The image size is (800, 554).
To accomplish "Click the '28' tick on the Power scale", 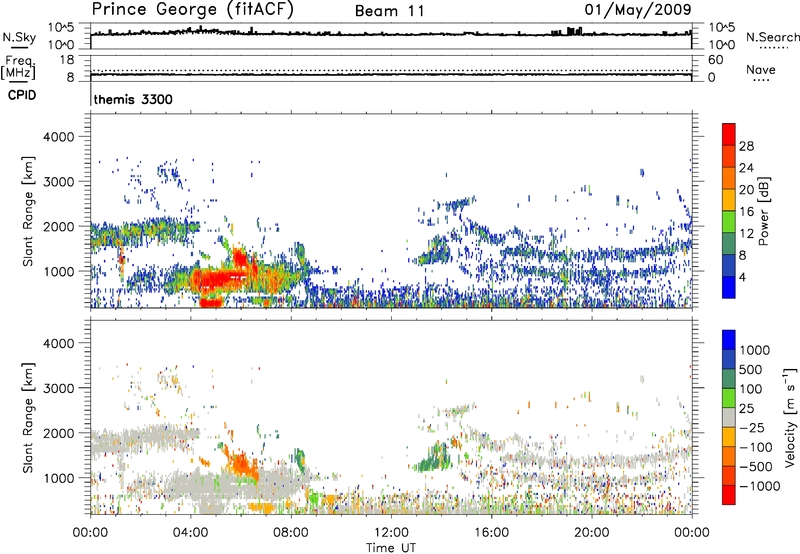I will pos(746,146).
